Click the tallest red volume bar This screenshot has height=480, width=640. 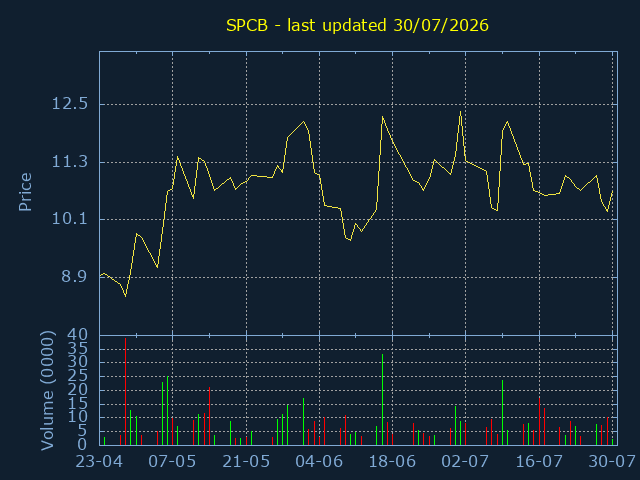pyautogui.click(x=125, y=391)
